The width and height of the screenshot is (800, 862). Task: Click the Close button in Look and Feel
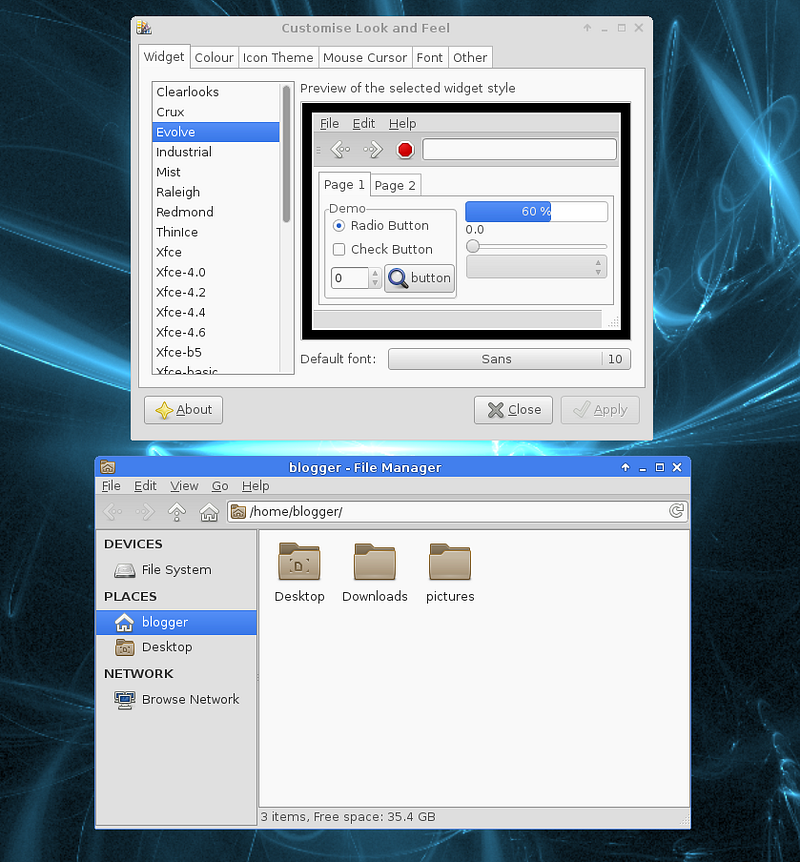point(514,410)
